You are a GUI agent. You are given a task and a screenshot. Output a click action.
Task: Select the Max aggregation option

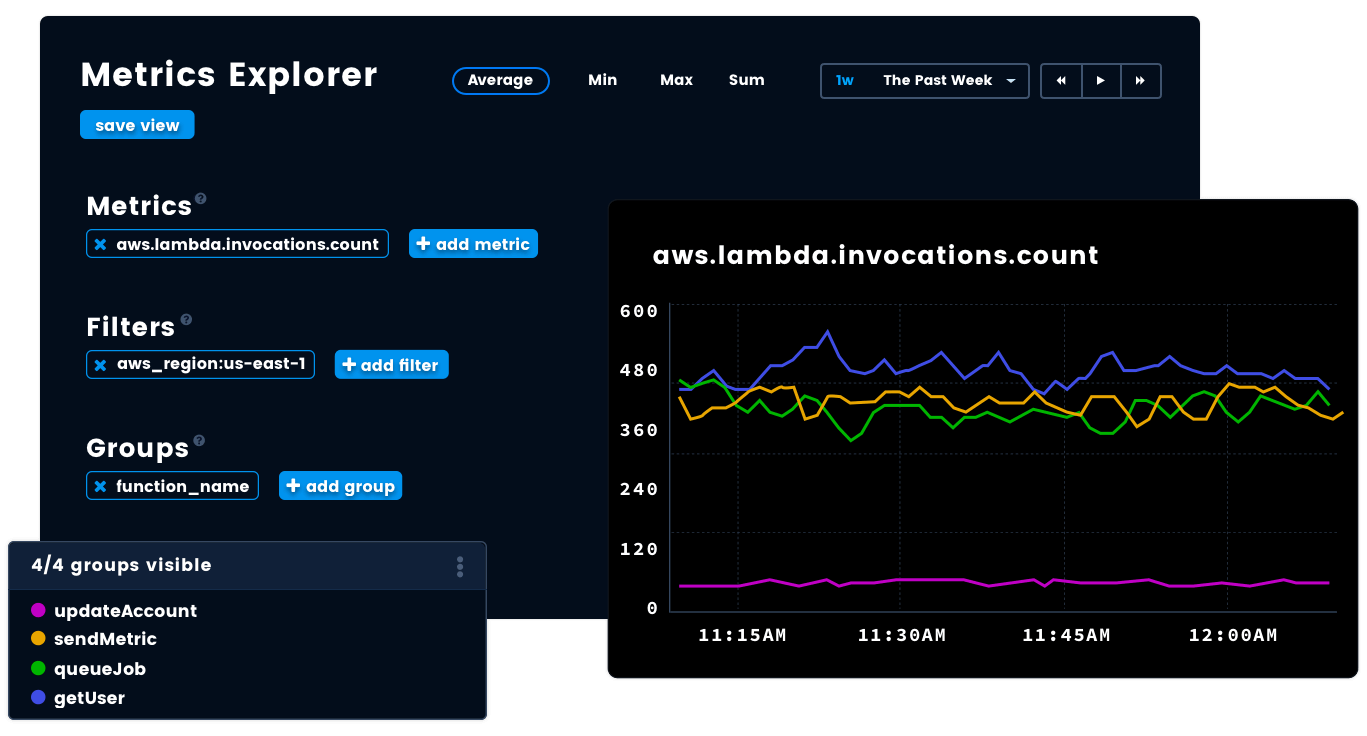tap(676, 80)
